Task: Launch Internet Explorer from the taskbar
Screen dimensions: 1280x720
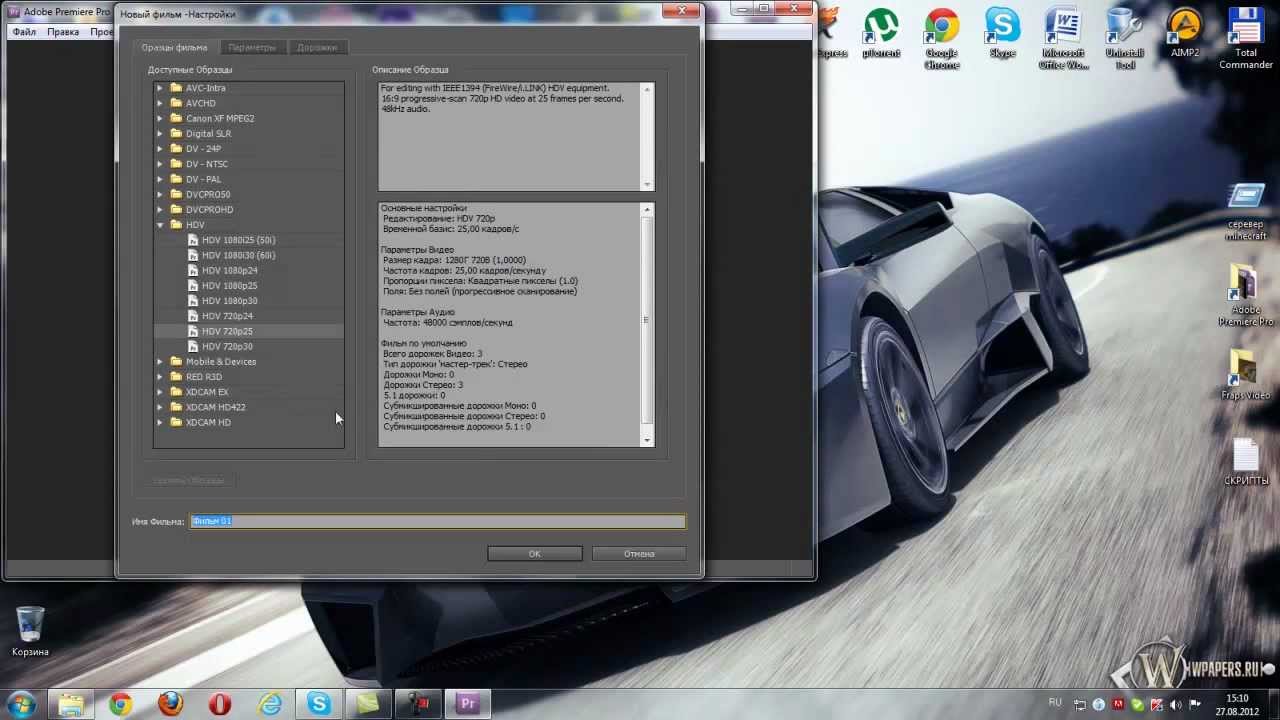Action: pyautogui.click(x=269, y=704)
